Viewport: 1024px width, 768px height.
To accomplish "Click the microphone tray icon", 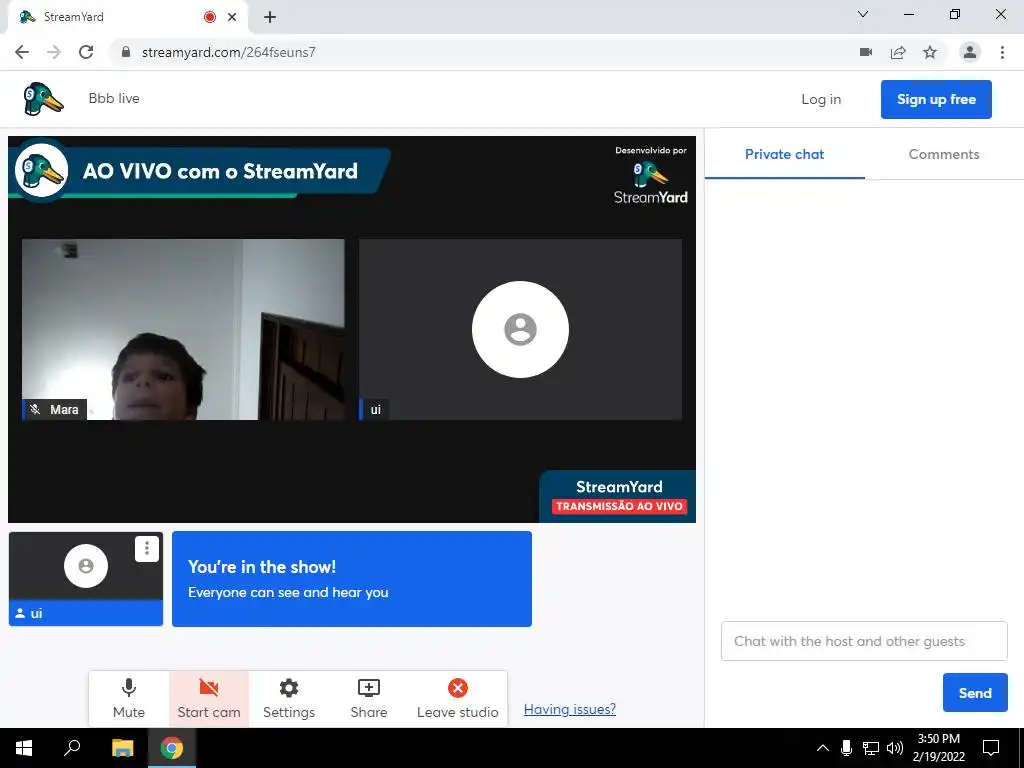I will coord(846,748).
